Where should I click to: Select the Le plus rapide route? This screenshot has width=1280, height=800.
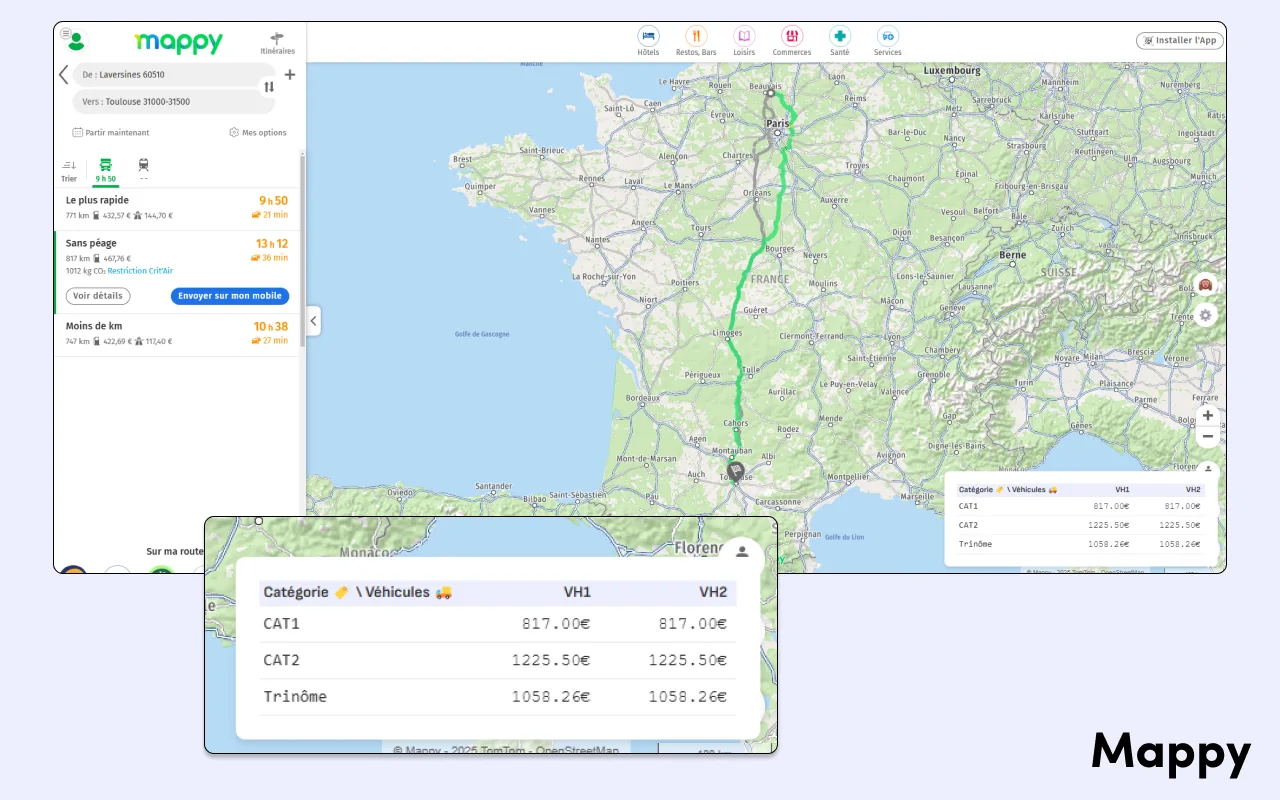pos(177,208)
